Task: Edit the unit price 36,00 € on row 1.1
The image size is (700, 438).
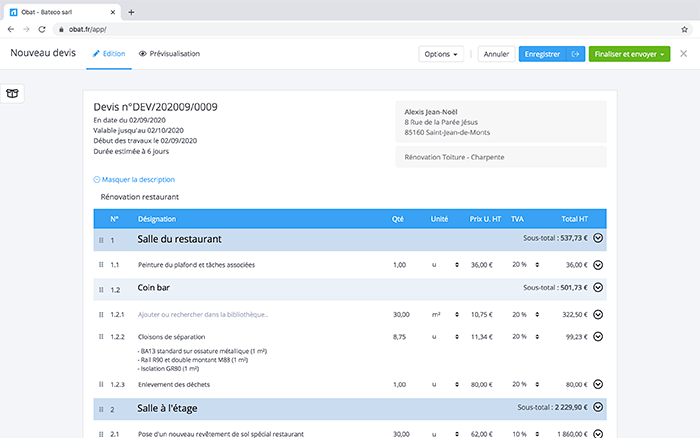Action: [x=482, y=265]
